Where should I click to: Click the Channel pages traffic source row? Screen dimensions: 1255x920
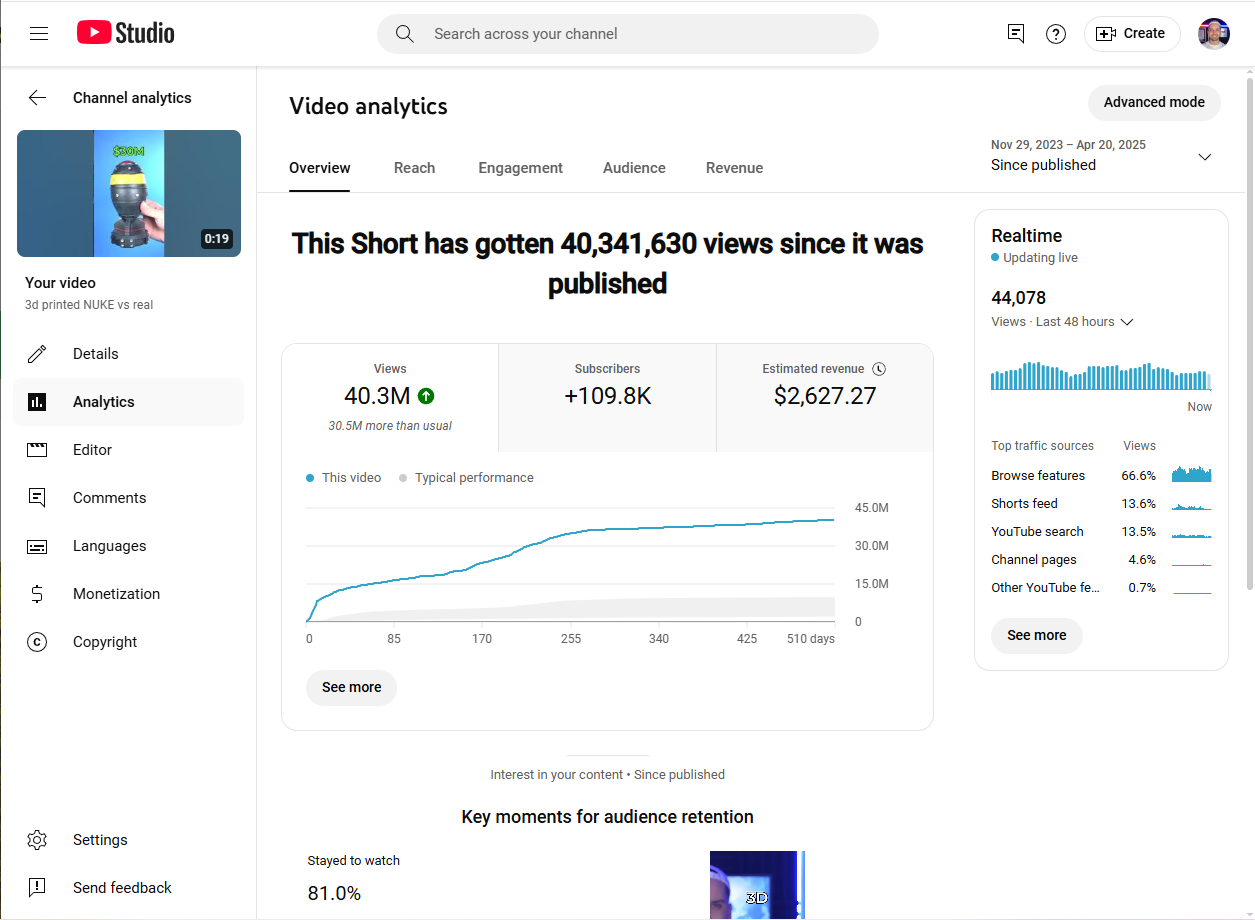1101,560
